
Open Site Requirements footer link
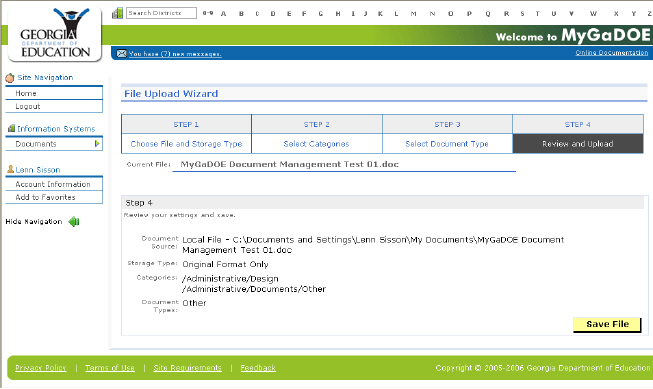tap(187, 368)
